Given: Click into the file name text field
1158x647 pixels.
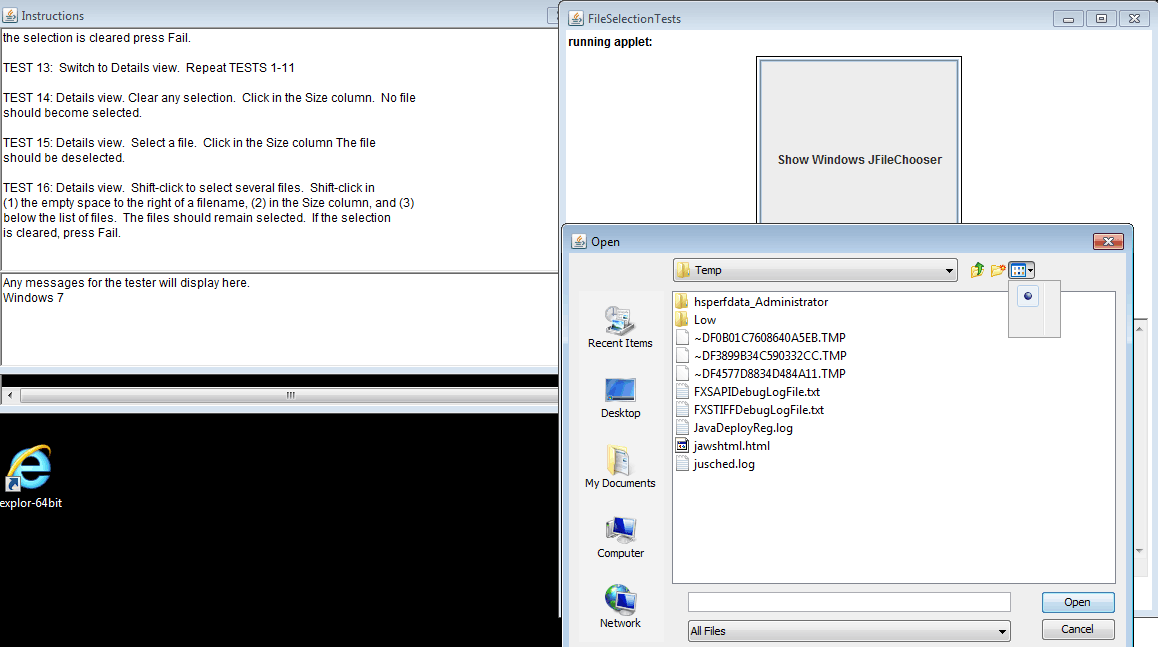Looking at the screenshot, I should coord(849,602).
